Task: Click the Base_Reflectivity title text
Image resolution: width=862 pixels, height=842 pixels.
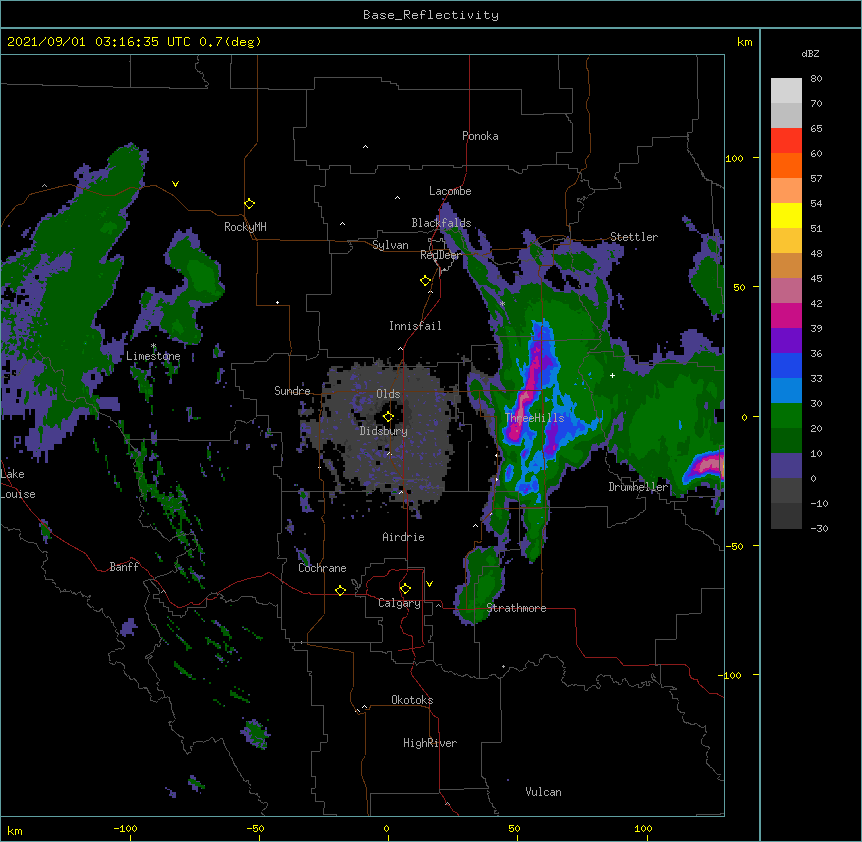Action: coord(431,15)
